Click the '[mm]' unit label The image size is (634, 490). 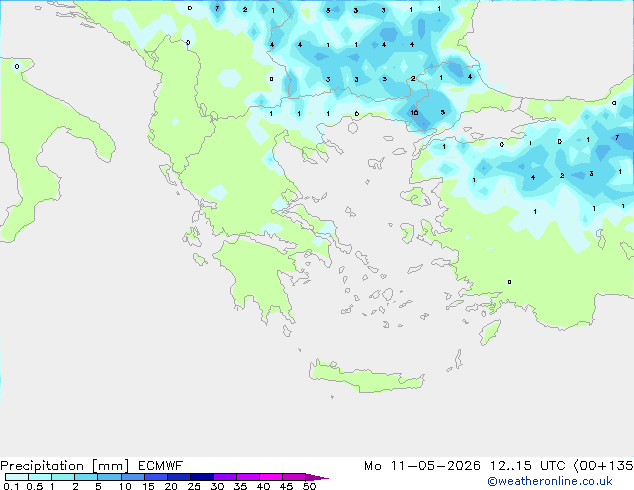coord(110,466)
